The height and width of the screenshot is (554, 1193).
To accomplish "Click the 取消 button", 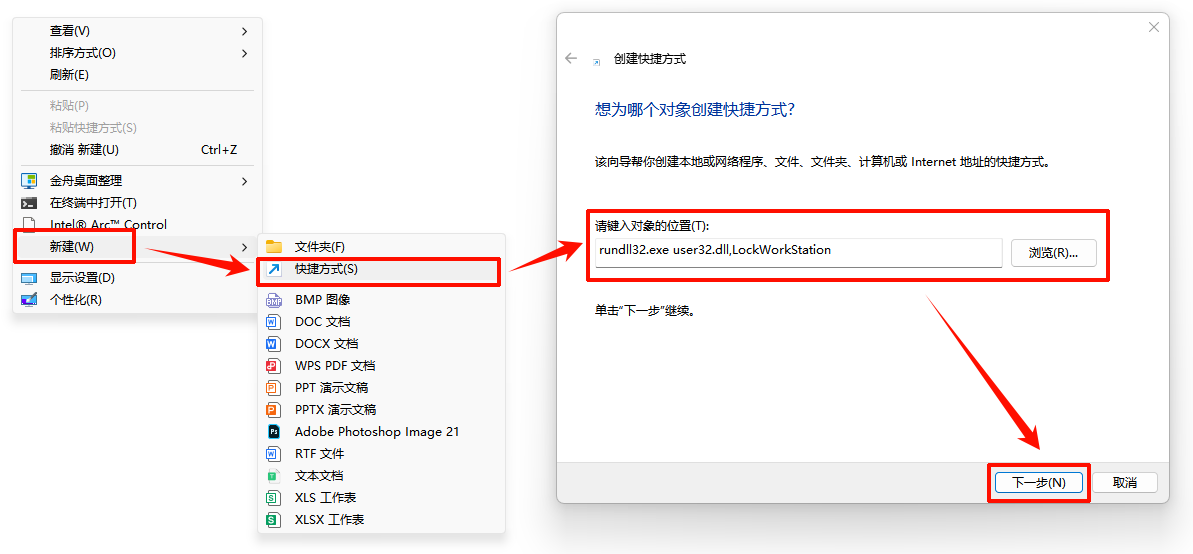I will click(1125, 482).
